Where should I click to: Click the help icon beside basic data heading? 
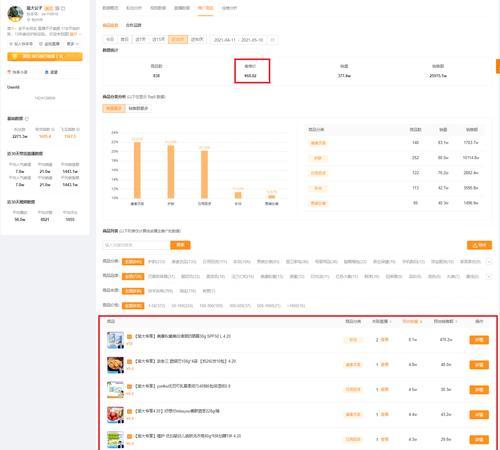click(x=27, y=119)
